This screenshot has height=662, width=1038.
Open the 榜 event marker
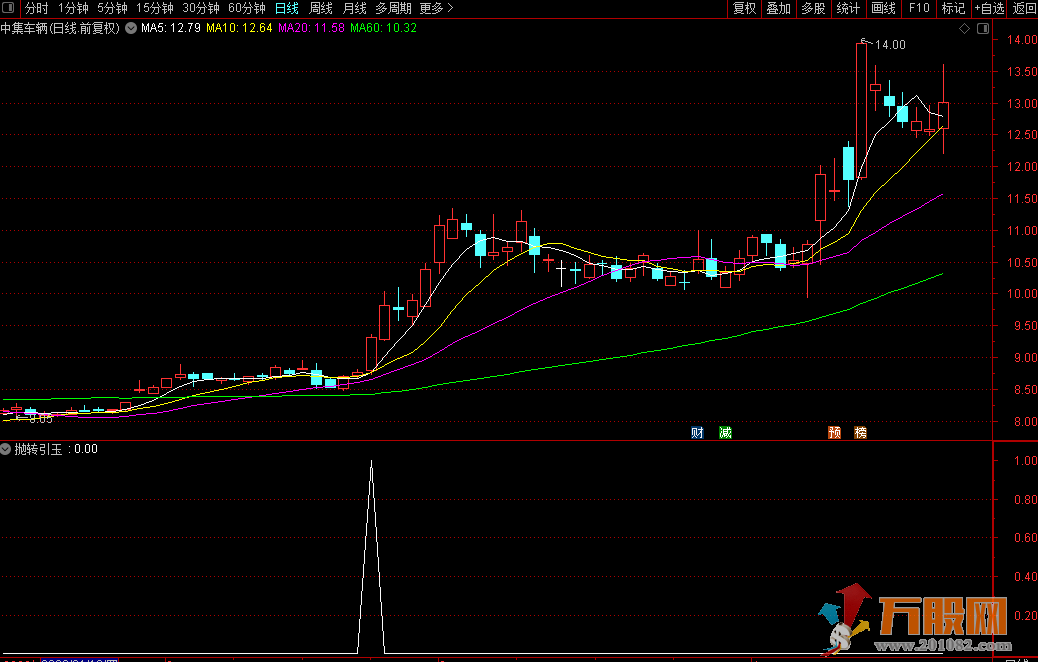[x=861, y=432]
